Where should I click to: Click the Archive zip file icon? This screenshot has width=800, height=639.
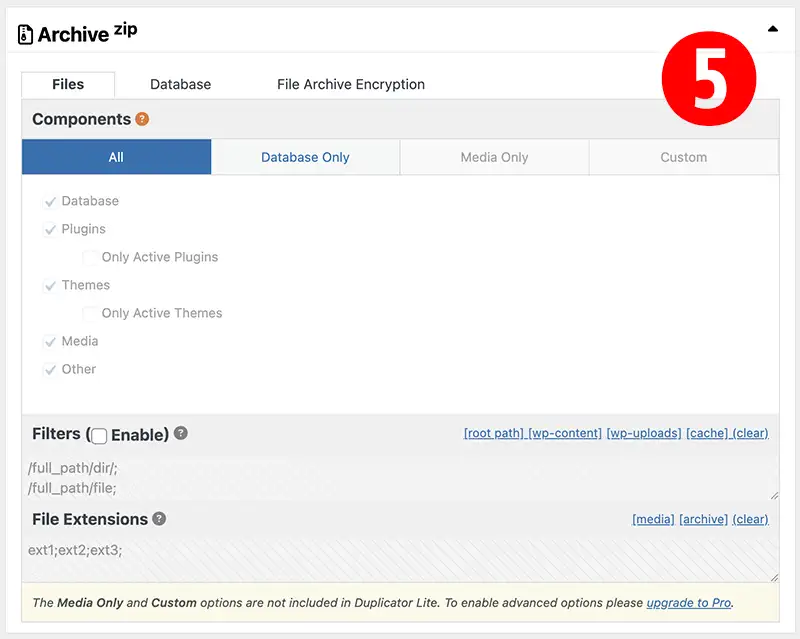(25, 34)
